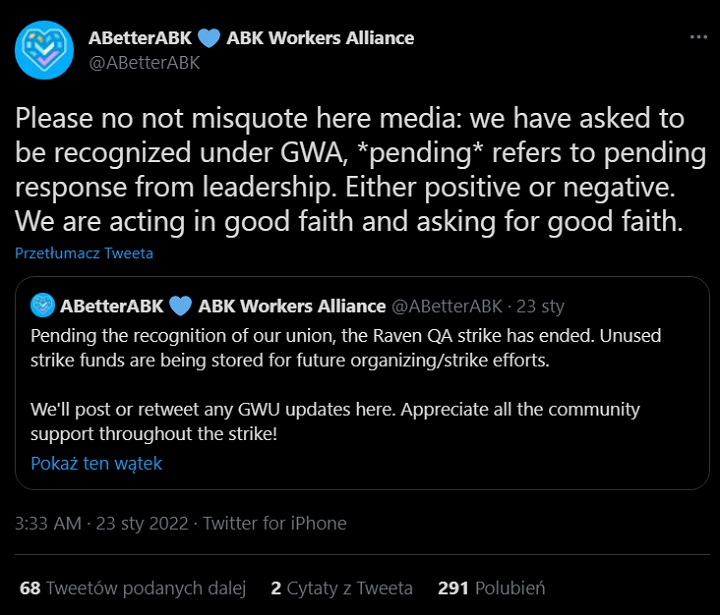The height and width of the screenshot is (615, 720).
Task: Open the three-dot more options menu
Action: [x=698, y=37]
